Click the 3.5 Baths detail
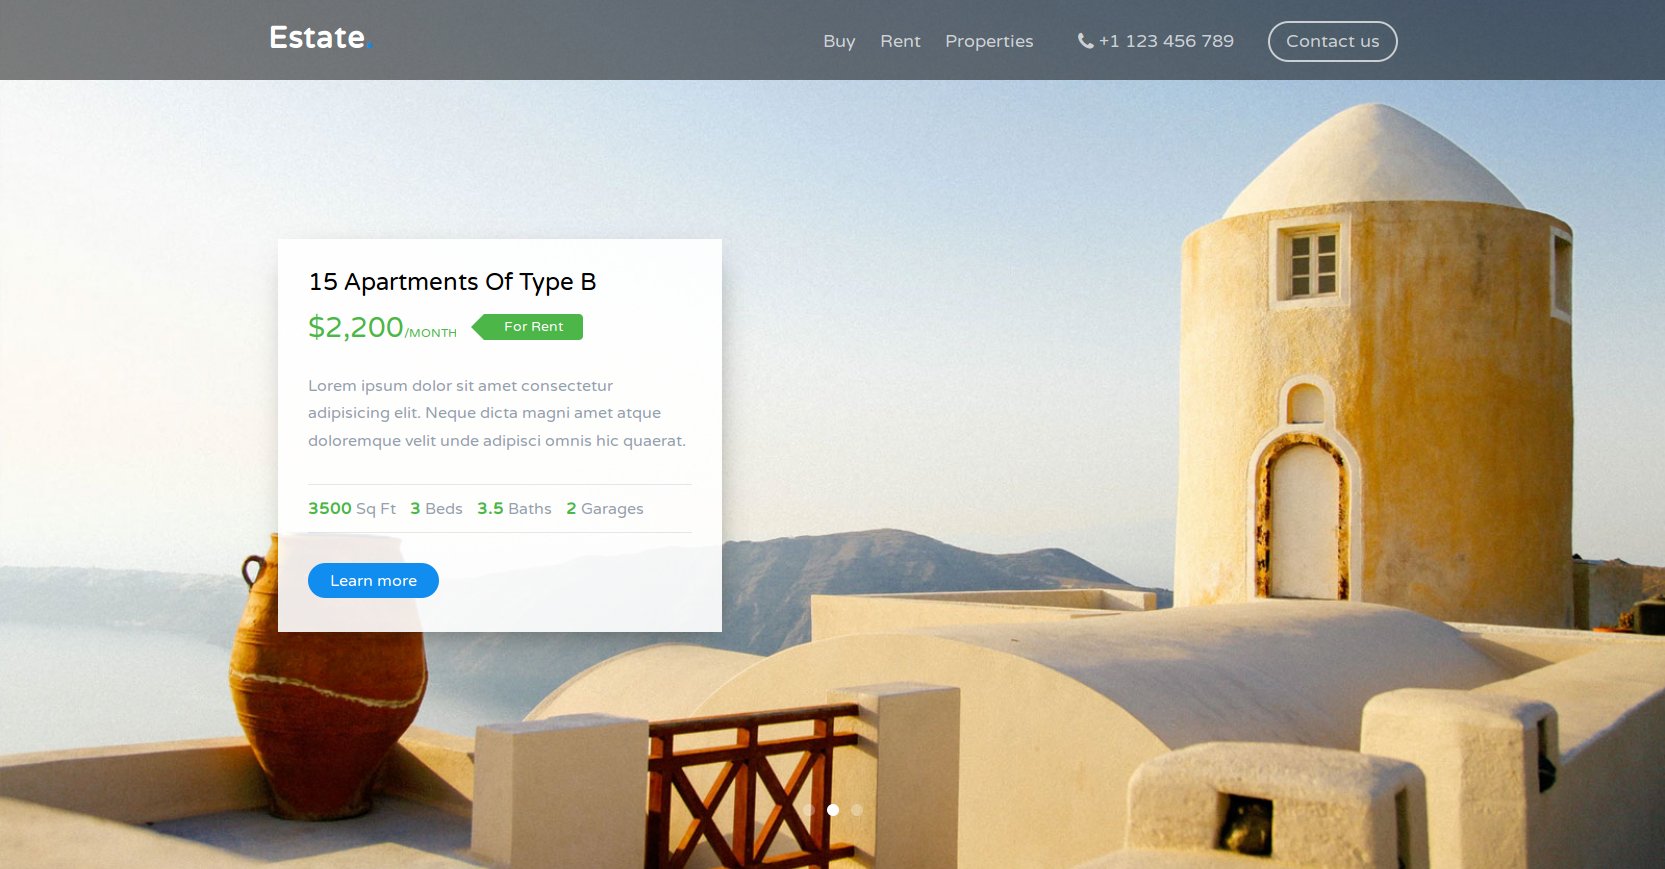 pos(514,508)
